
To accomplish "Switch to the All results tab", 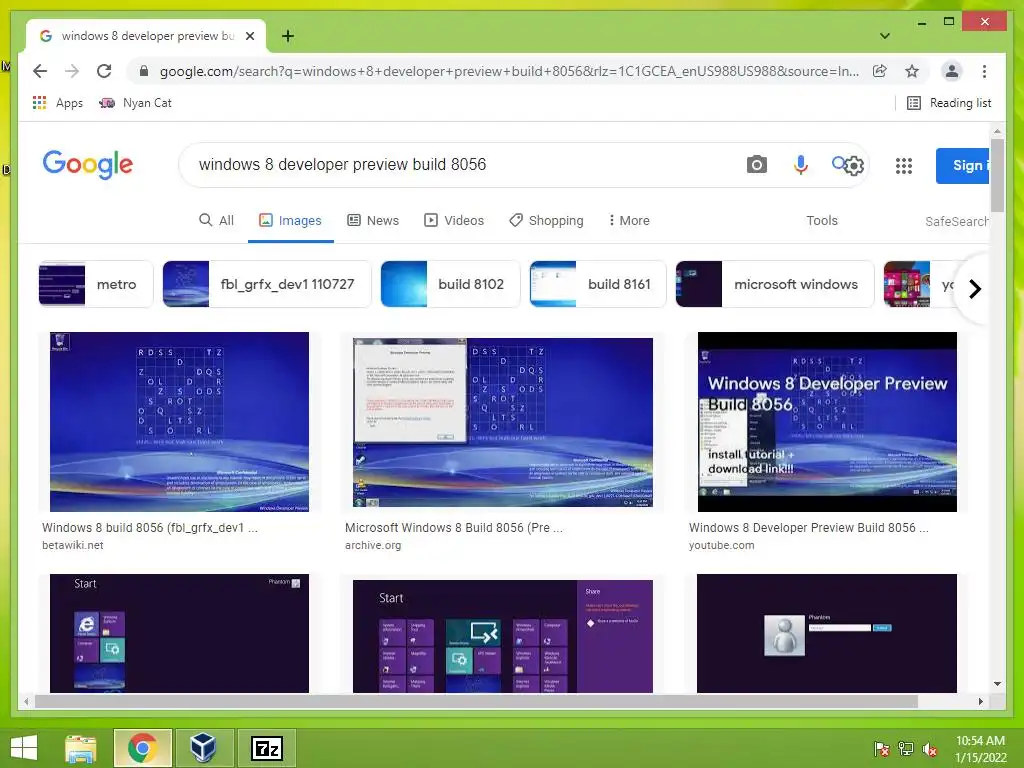I will (x=216, y=220).
